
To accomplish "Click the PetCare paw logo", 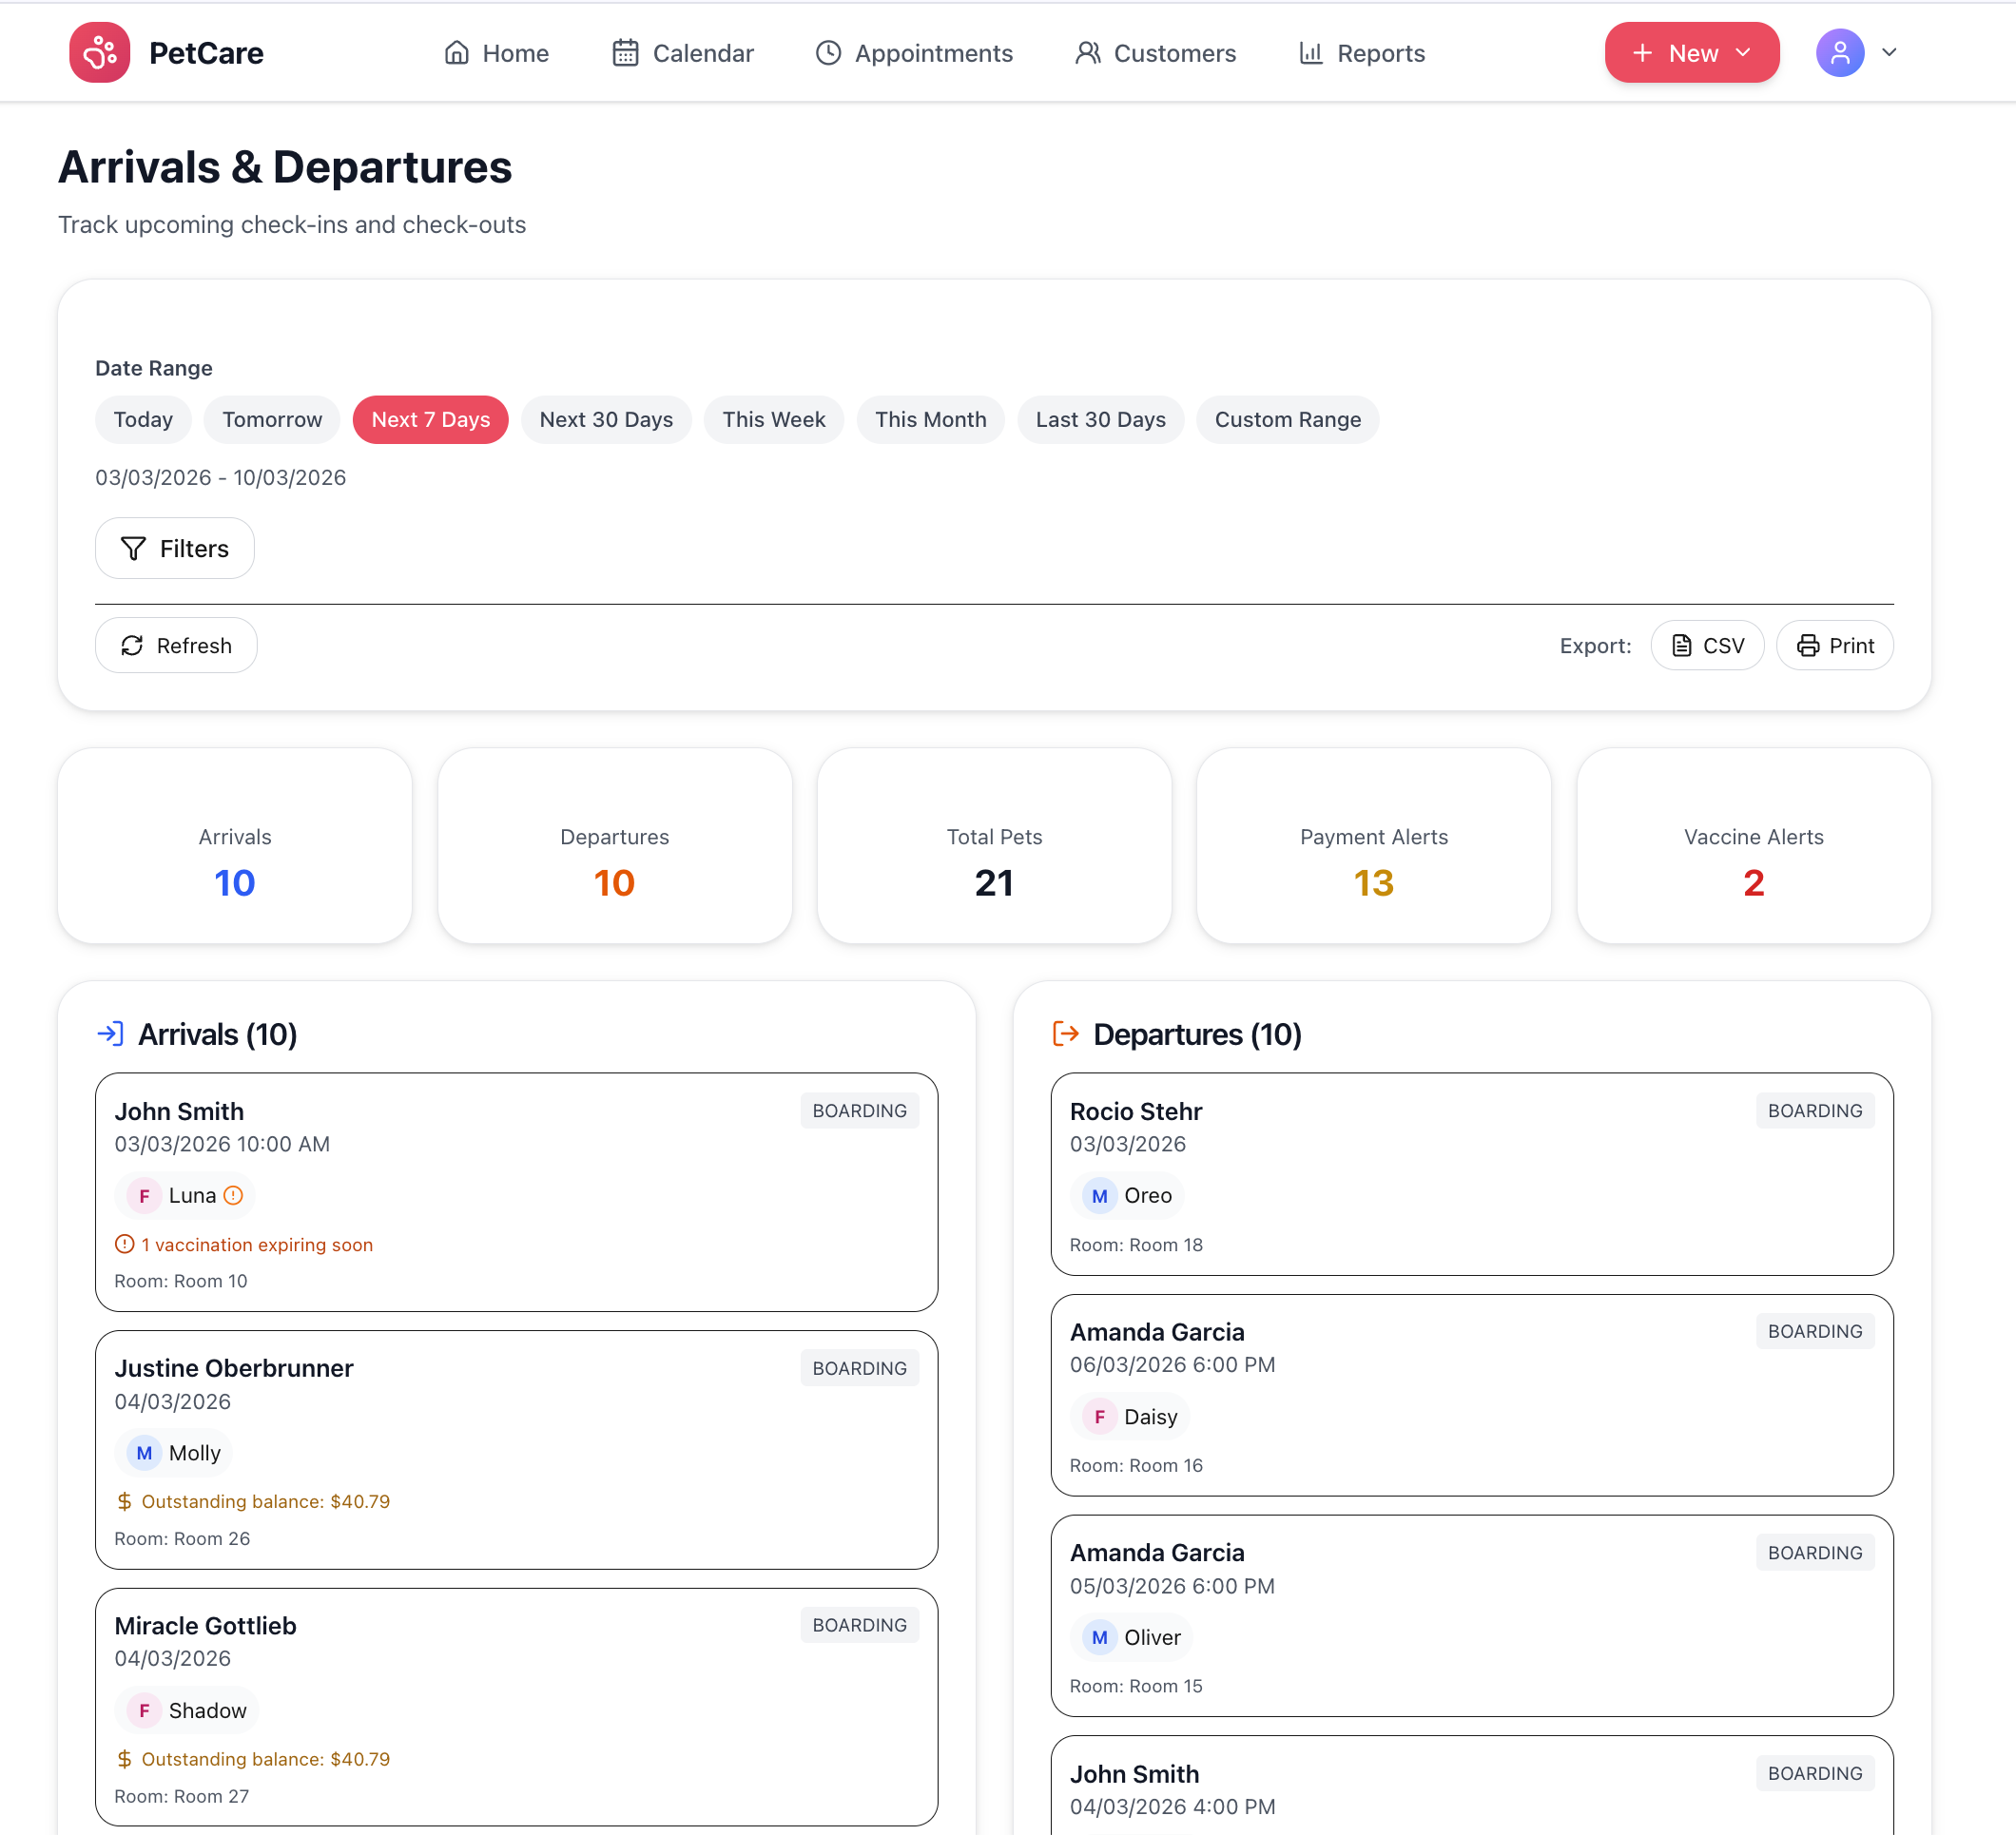I will click(99, 52).
